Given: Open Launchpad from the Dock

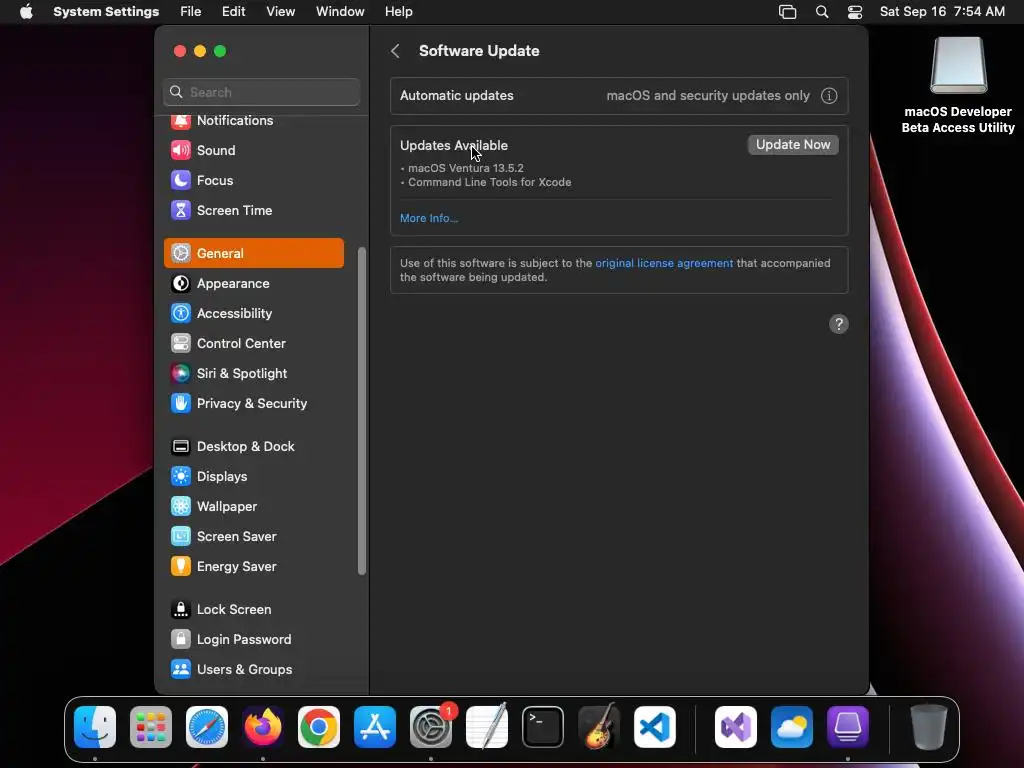Looking at the screenshot, I should (x=151, y=727).
